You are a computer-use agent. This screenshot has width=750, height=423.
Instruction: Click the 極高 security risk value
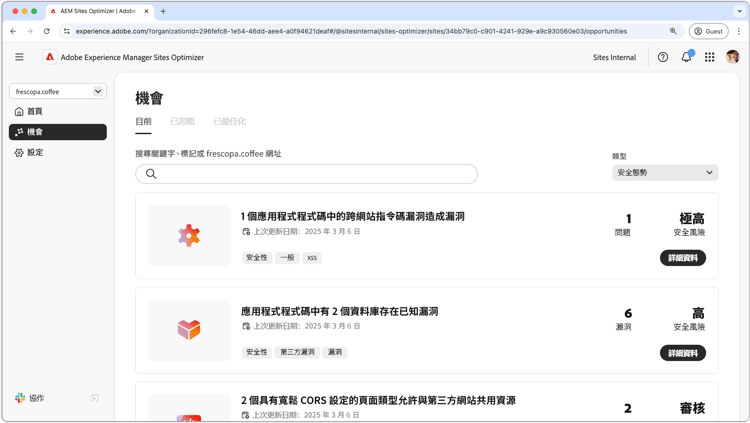692,219
